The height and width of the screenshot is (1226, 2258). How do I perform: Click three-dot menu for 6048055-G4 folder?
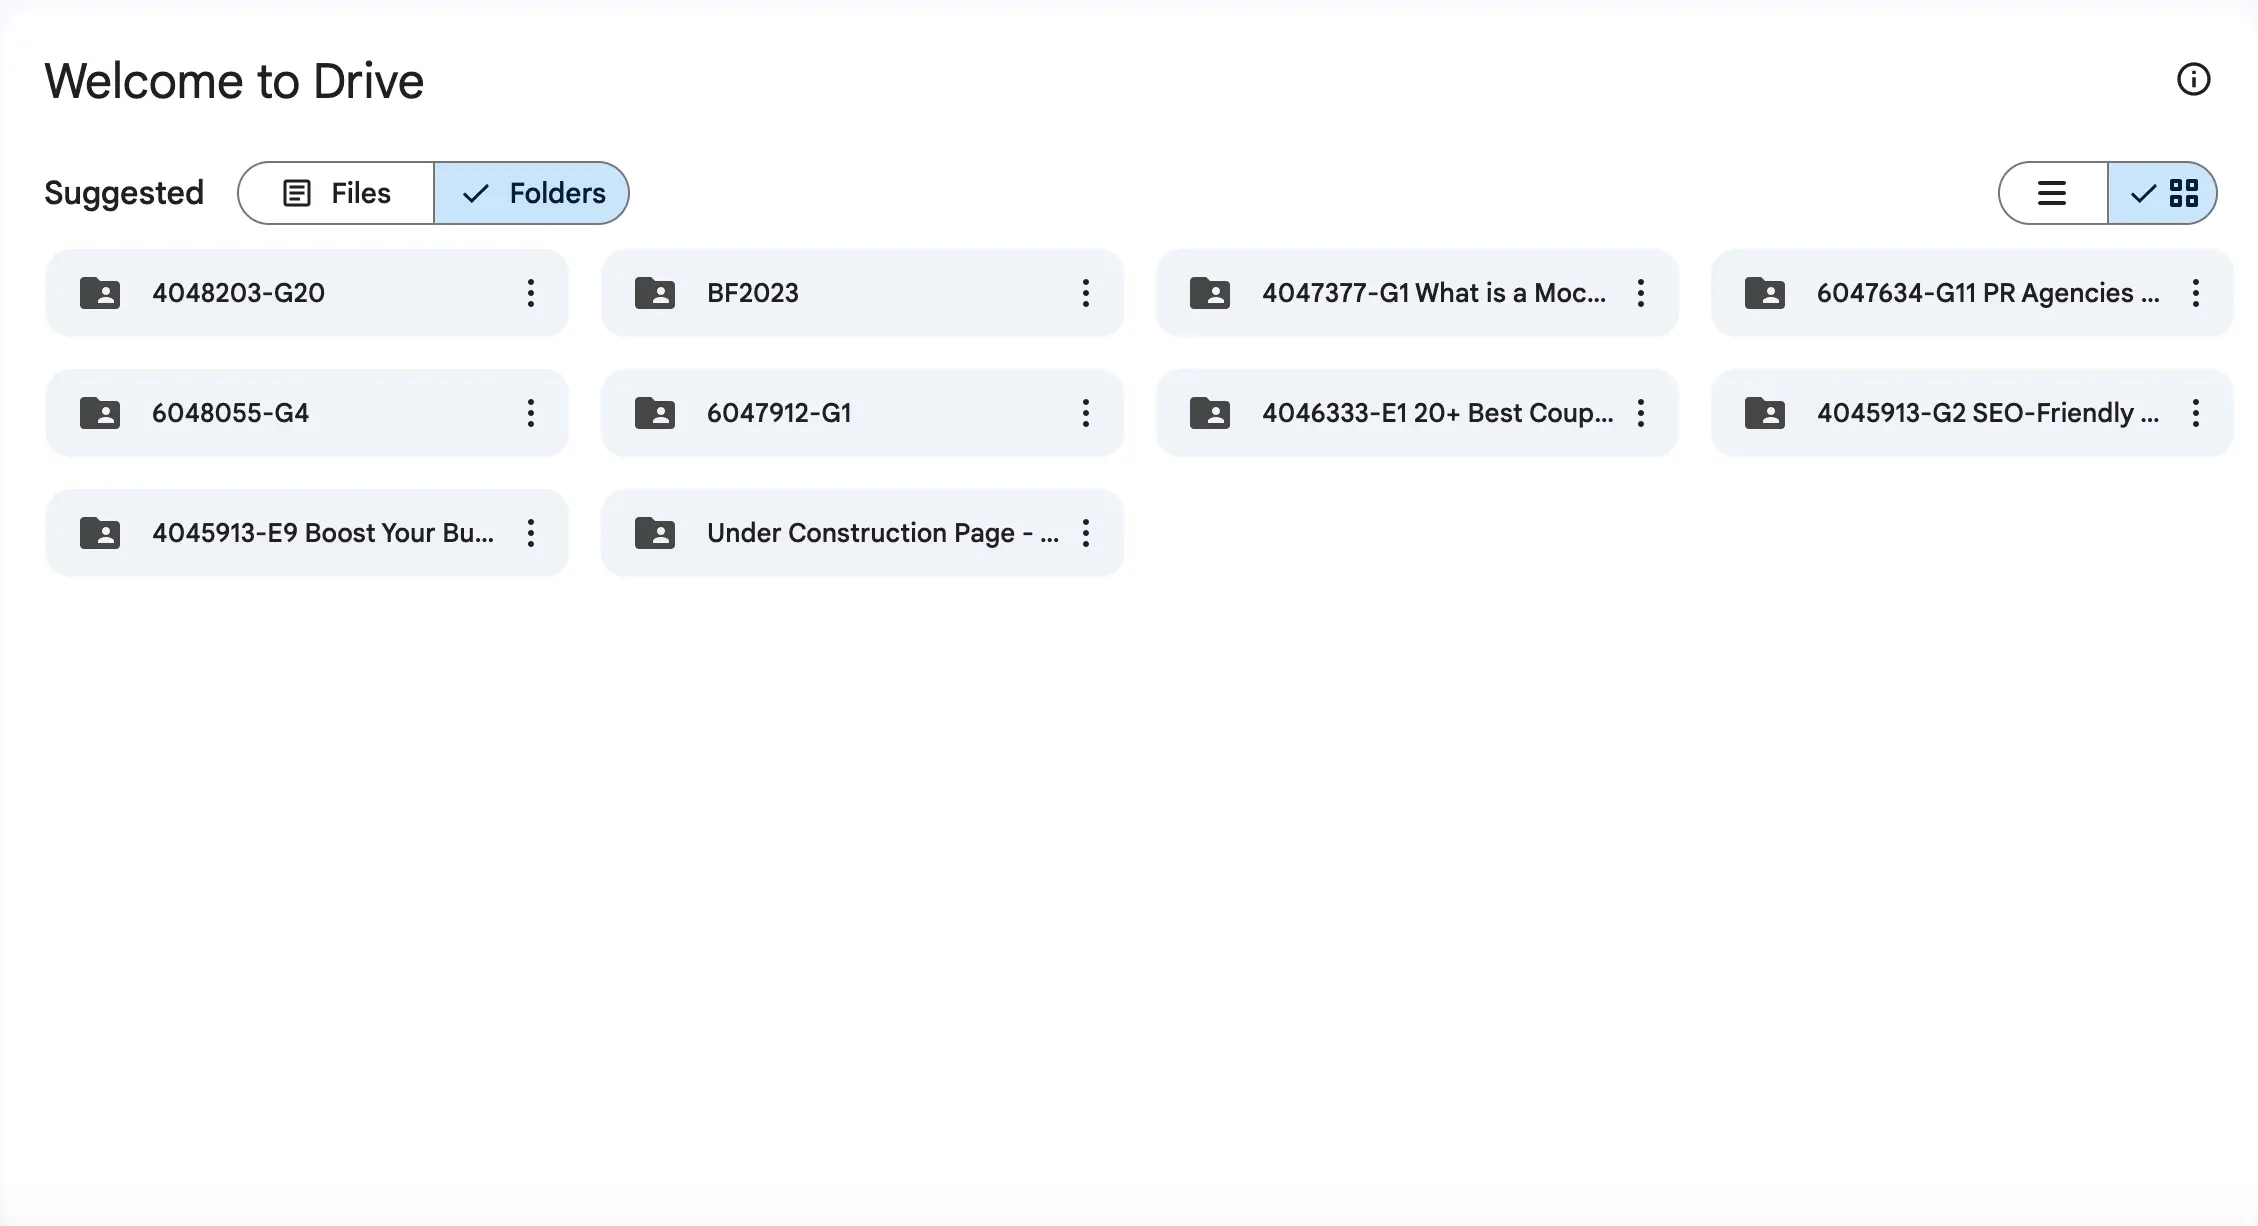(x=530, y=412)
